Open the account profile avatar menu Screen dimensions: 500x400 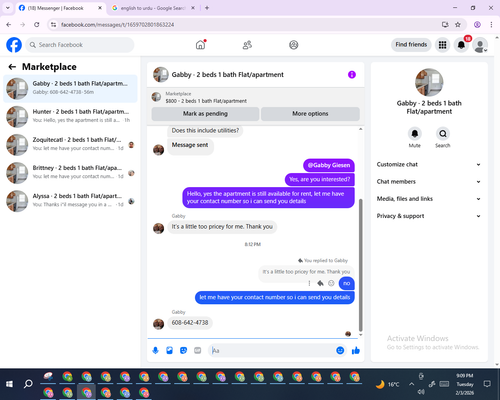click(480, 45)
